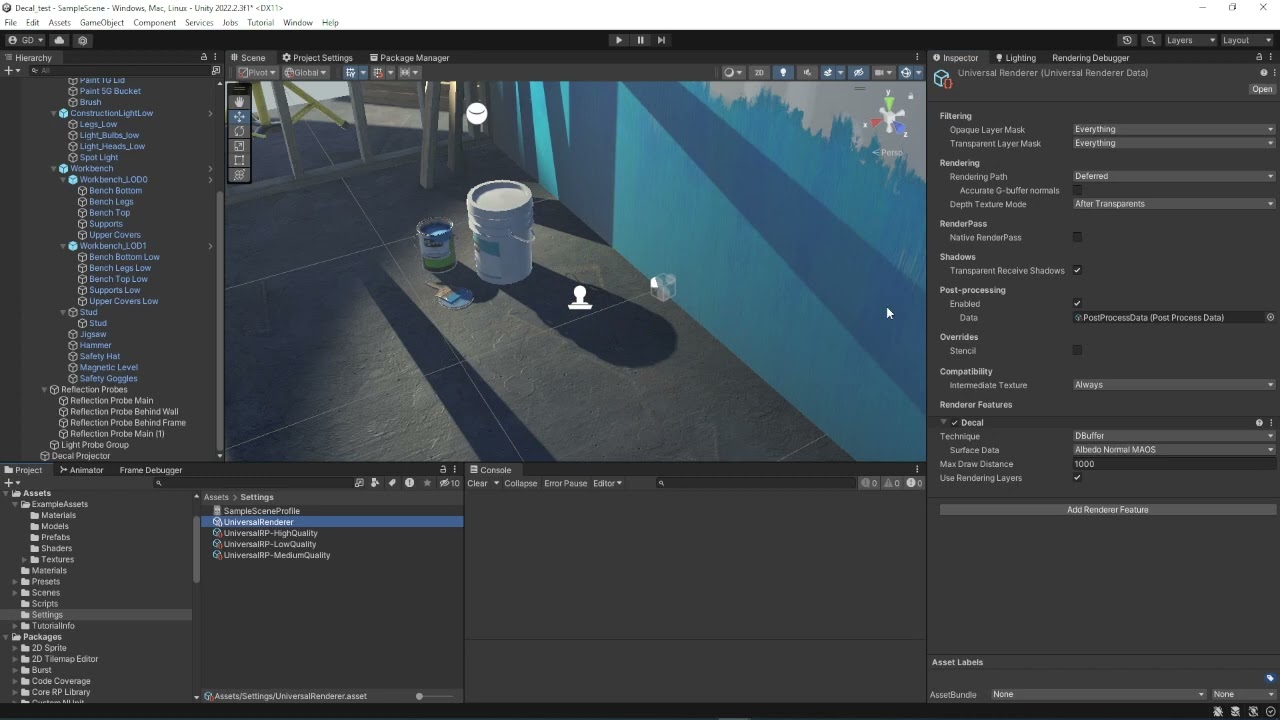Open the Undo History icon
The height and width of the screenshot is (720, 1280).
coord(1127,40)
